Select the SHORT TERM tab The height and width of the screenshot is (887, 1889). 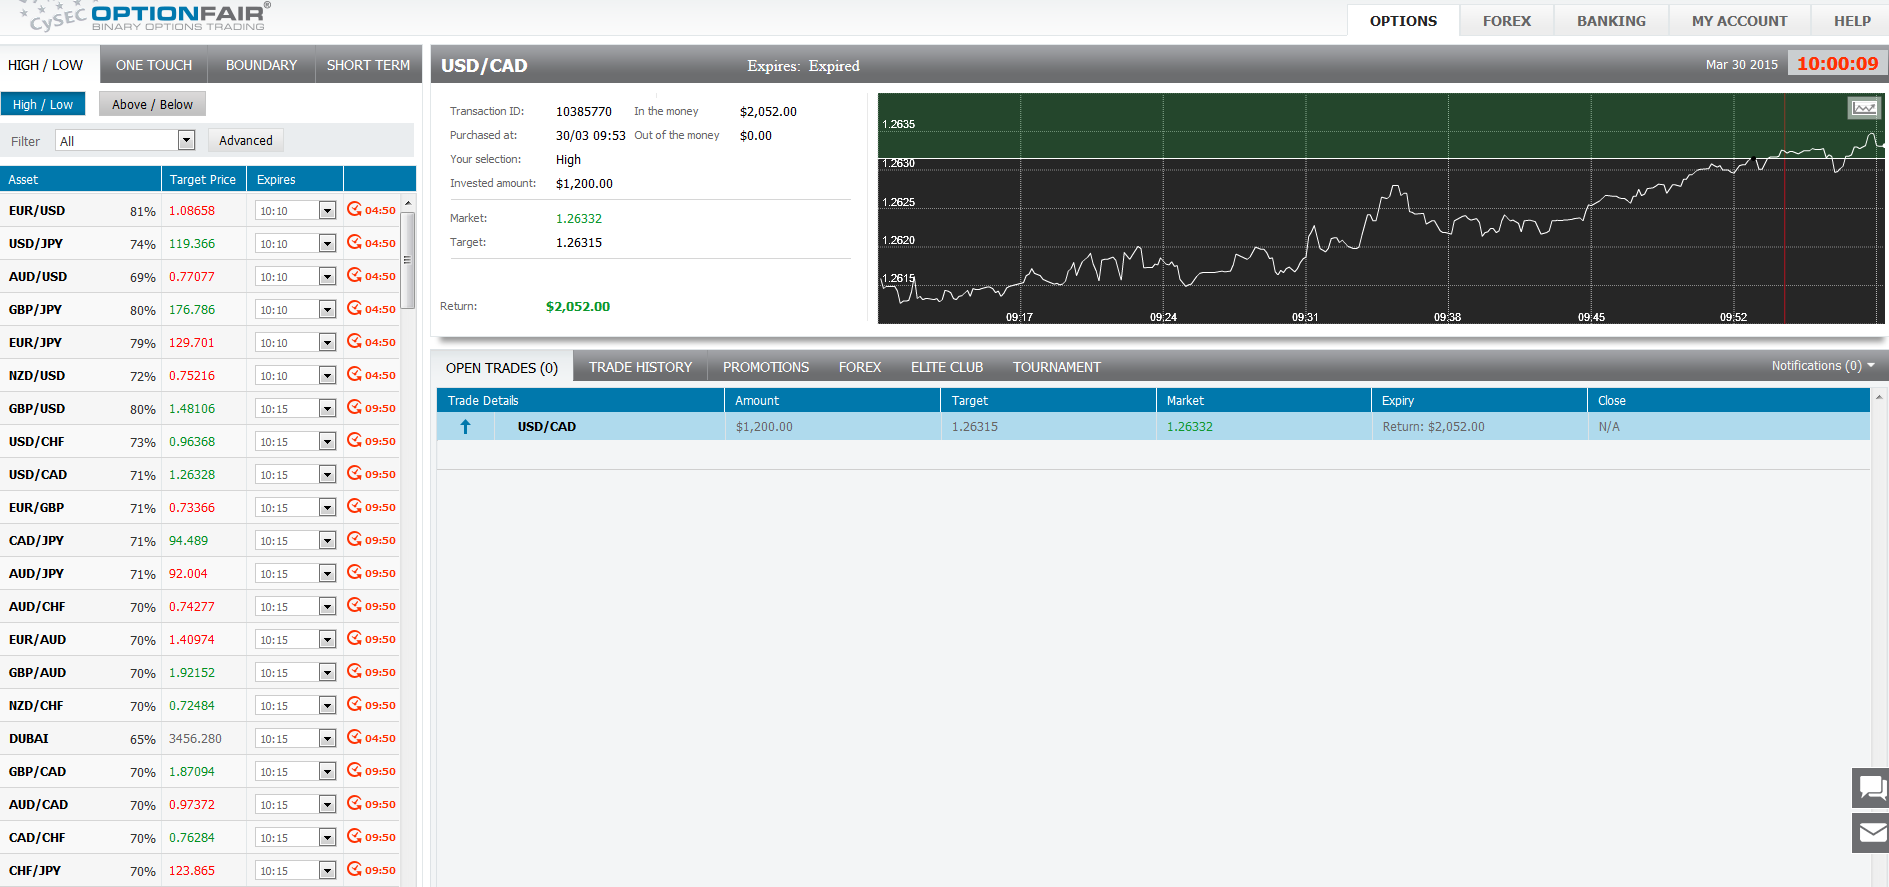pos(368,65)
